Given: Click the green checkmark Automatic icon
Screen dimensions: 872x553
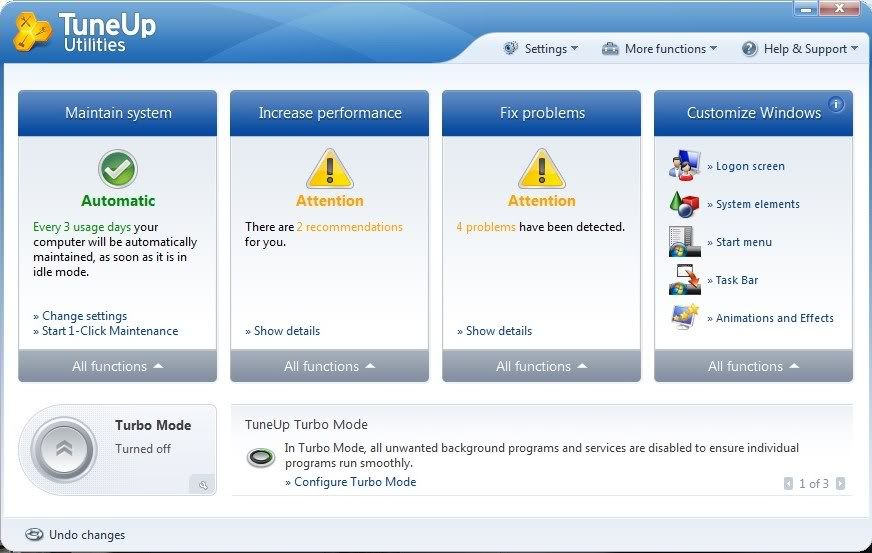Looking at the screenshot, I should pos(118,169).
